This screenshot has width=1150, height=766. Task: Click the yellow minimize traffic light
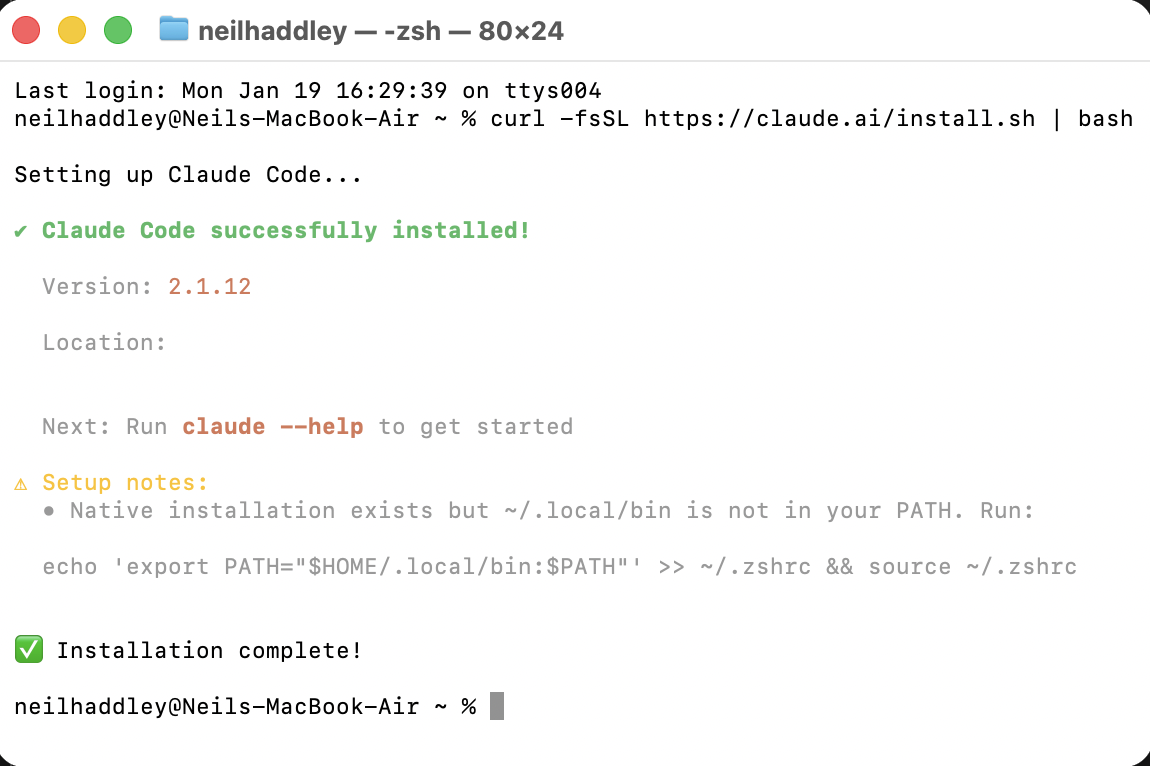tap(72, 31)
